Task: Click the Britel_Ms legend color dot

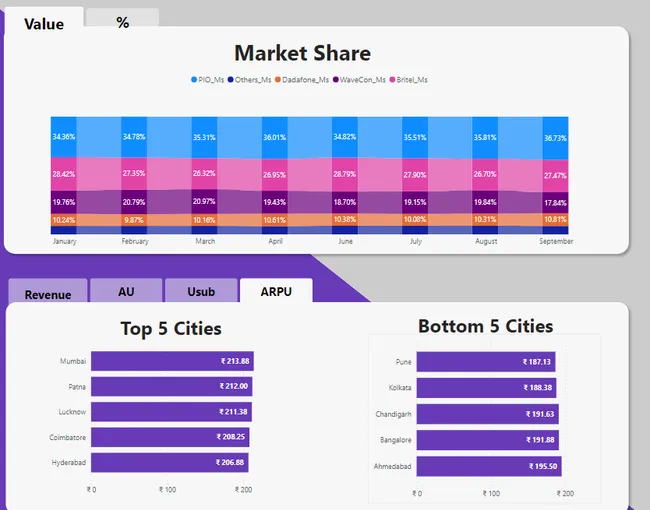Action: point(392,80)
